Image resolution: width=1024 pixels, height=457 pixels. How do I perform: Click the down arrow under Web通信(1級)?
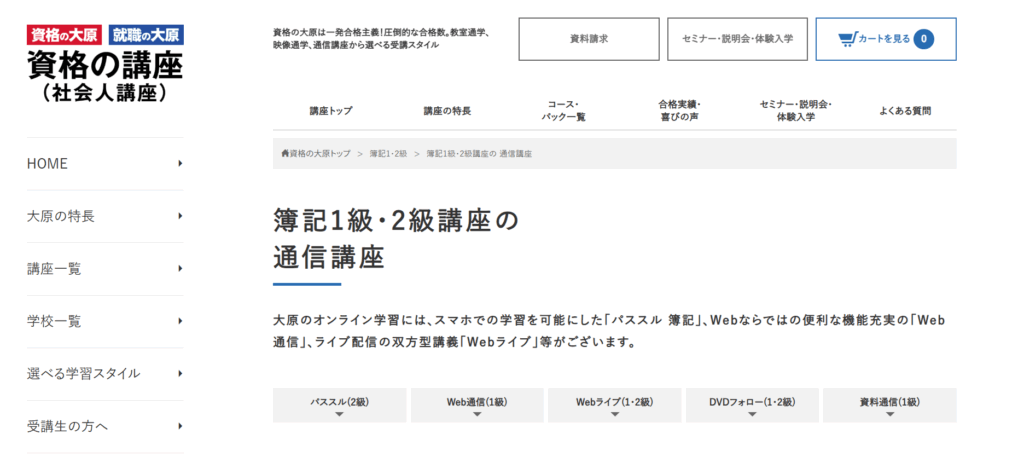click(x=477, y=414)
